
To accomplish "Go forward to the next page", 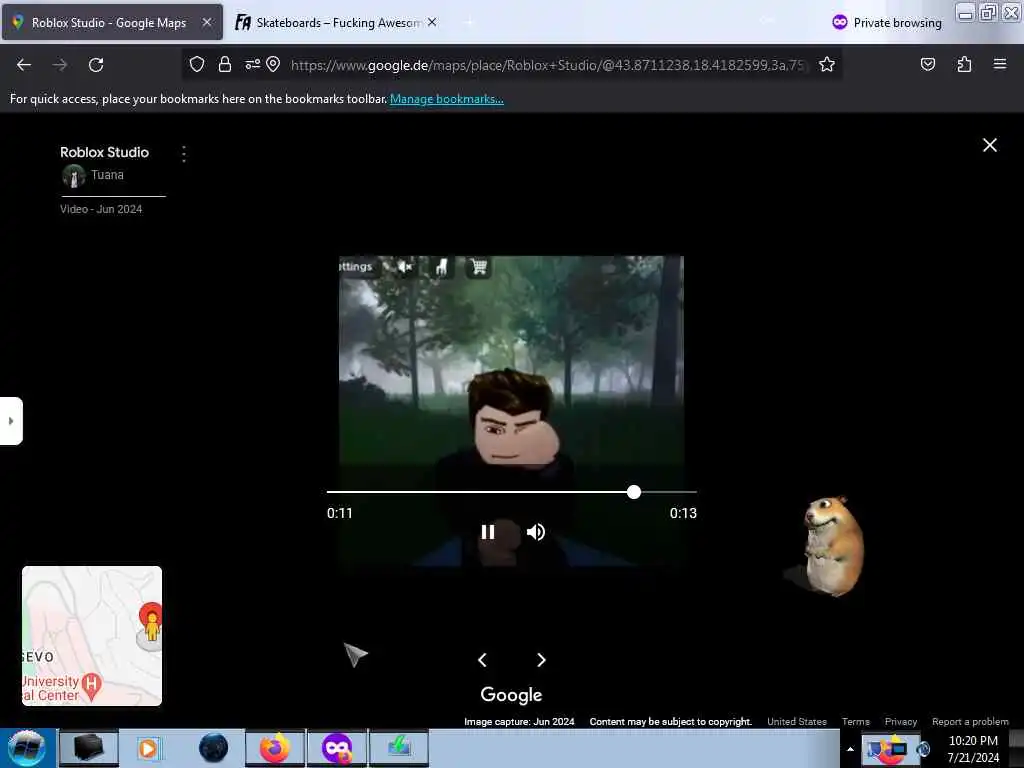I will [60, 65].
